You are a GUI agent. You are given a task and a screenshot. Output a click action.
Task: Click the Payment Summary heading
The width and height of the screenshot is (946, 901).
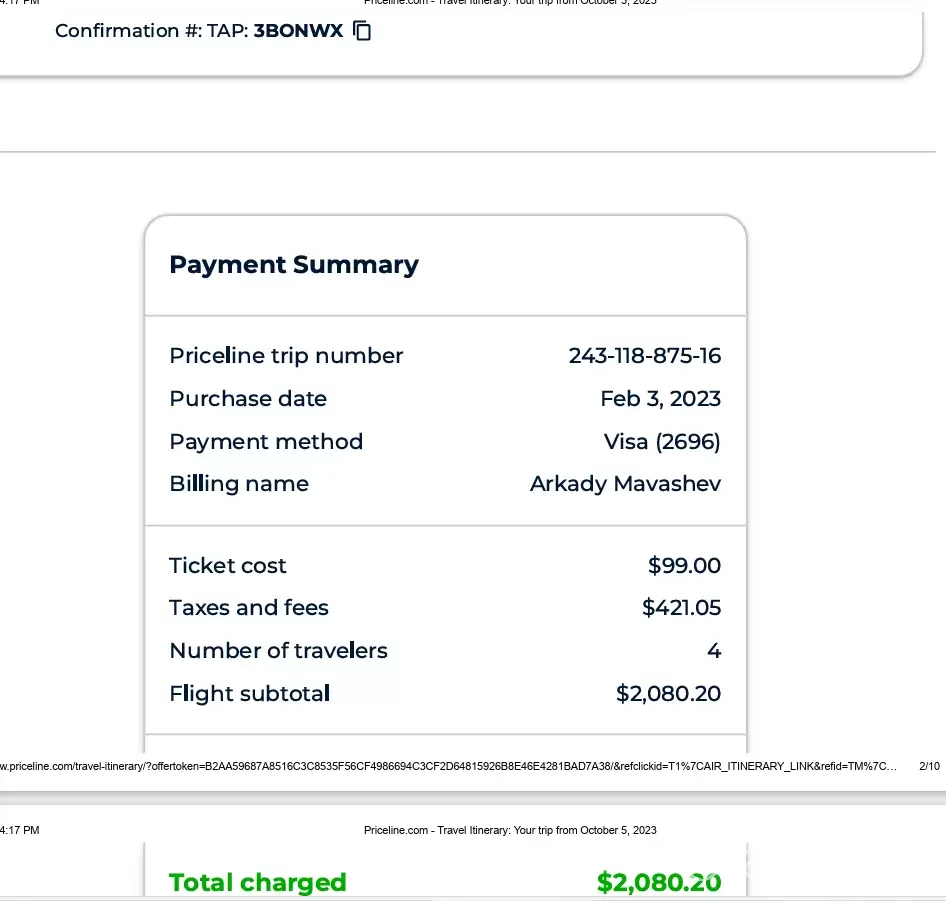293,265
